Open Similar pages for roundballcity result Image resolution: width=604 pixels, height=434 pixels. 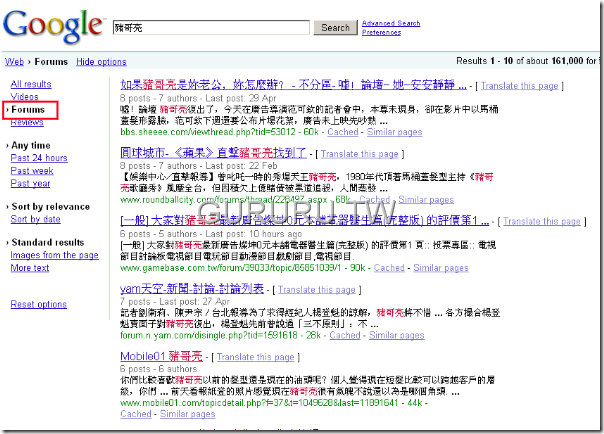click(426, 200)
